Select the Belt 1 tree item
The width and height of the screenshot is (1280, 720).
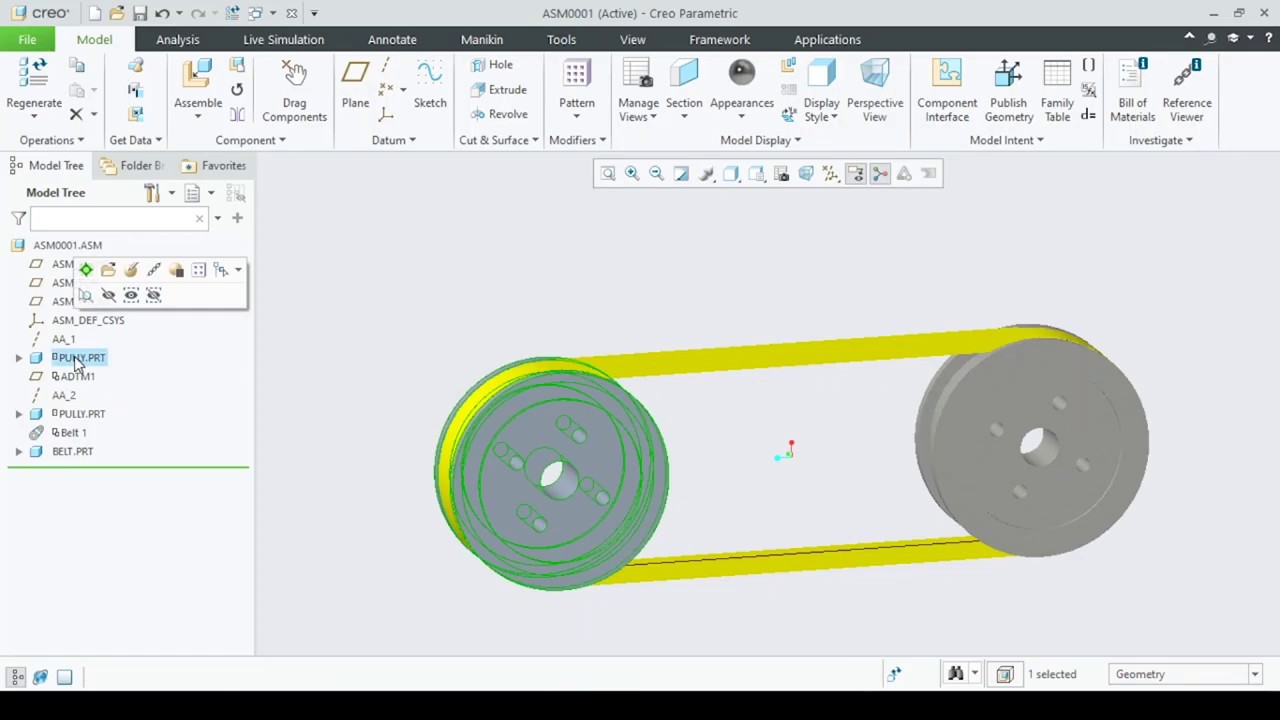(x=72, y=433)
